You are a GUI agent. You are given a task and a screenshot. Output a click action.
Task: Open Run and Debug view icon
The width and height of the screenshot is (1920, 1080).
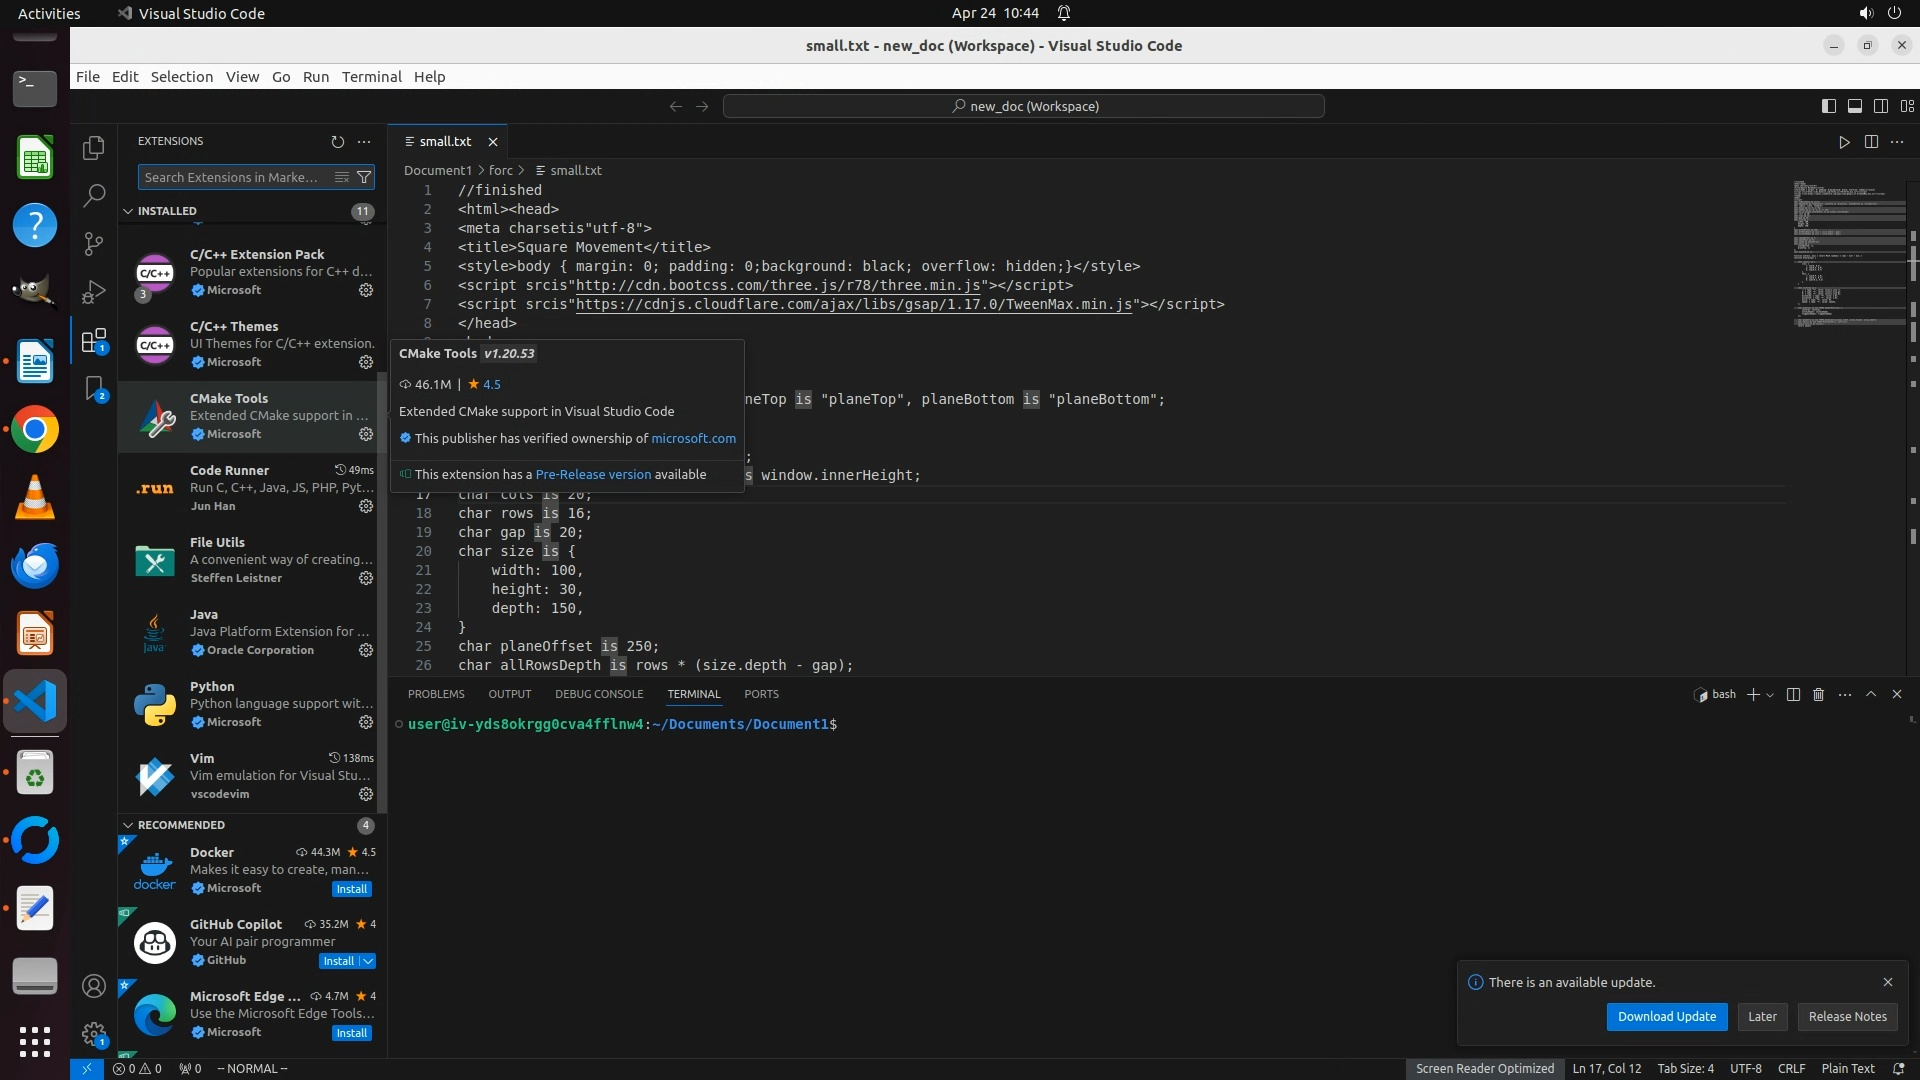(94, 292)
